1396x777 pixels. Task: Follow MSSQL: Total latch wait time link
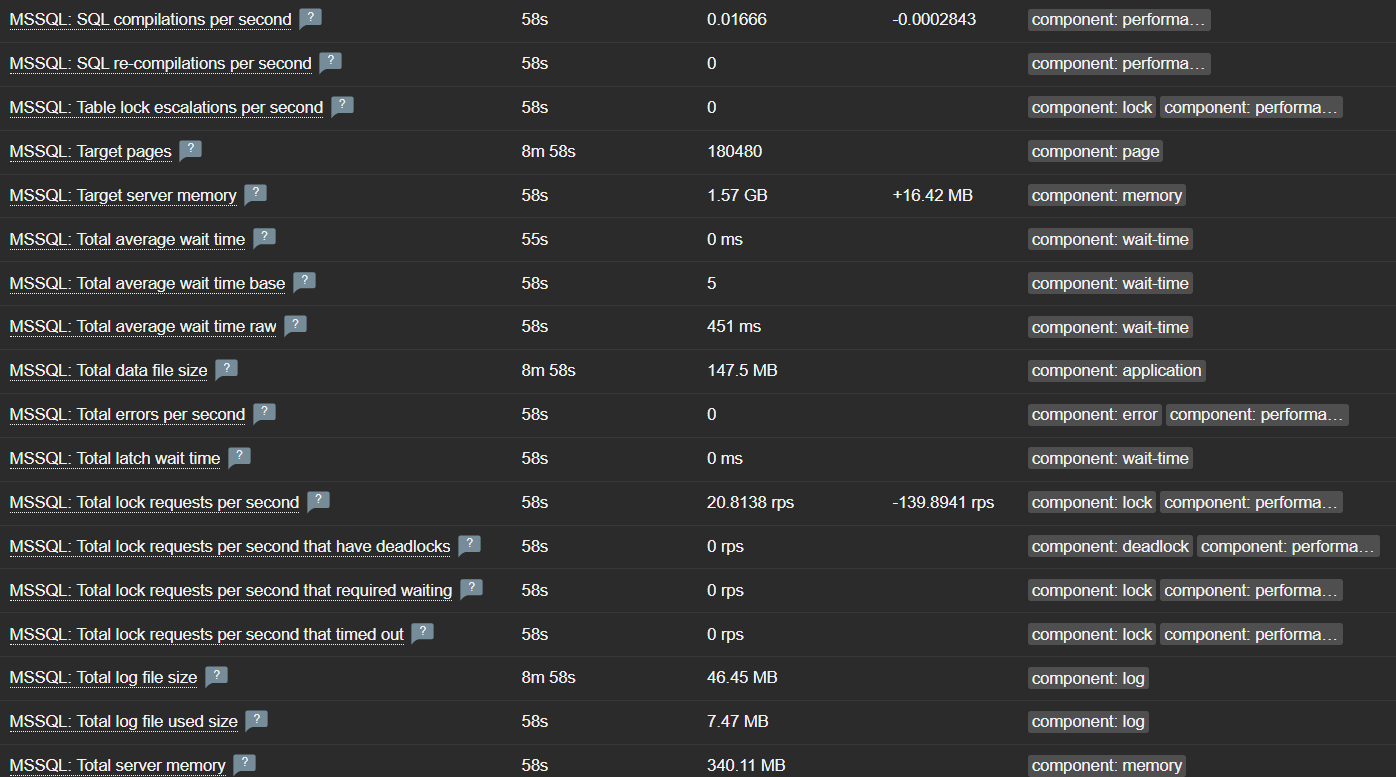pyautogui.click(x=115, y=459)
